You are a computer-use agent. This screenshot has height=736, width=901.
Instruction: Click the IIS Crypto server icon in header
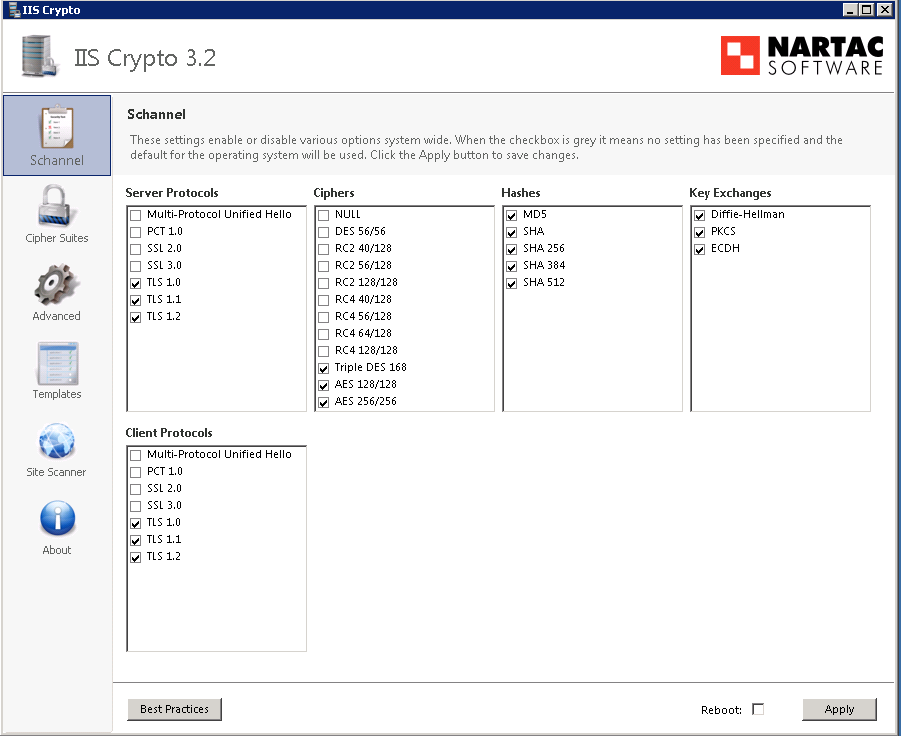click(x=40, y=56)
